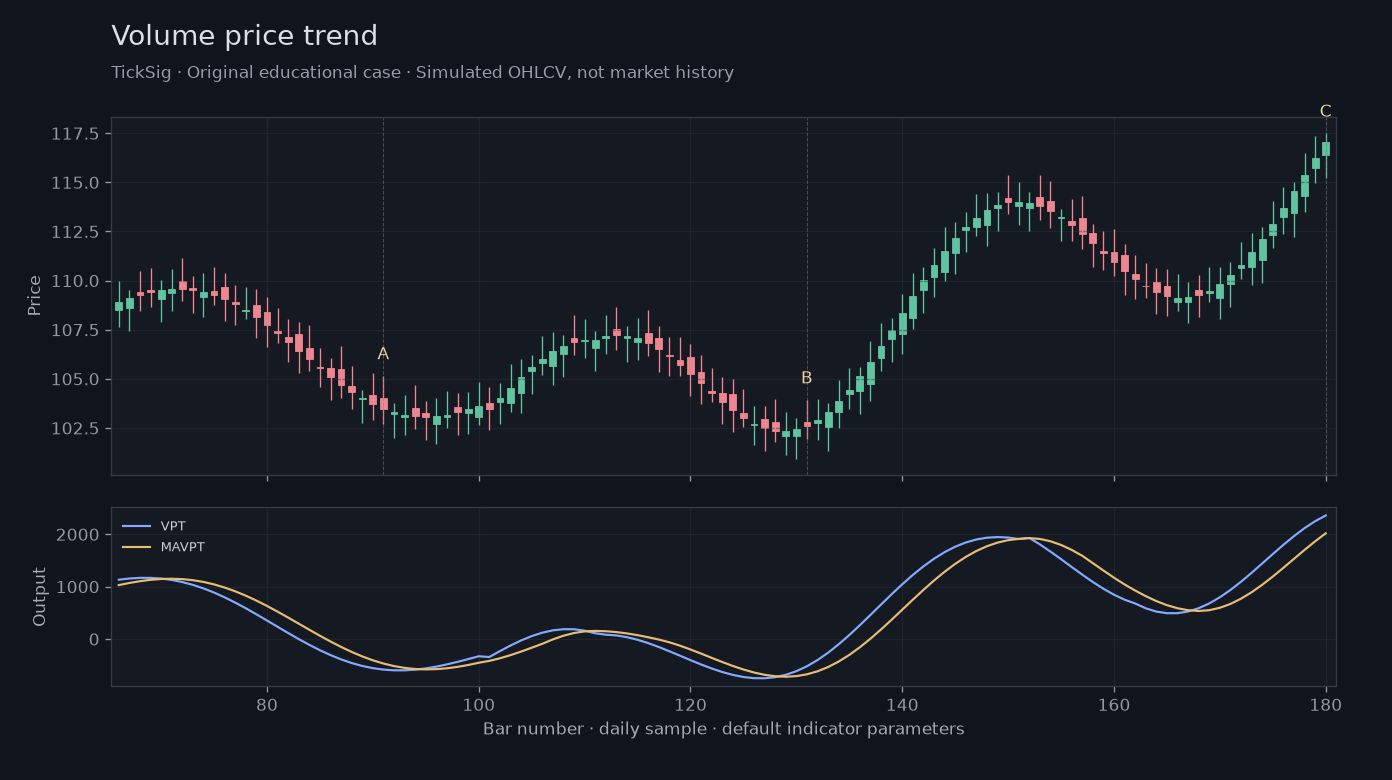Click the 110.0 price axis tick
The image size is (1392, 780).
[76, 281]
